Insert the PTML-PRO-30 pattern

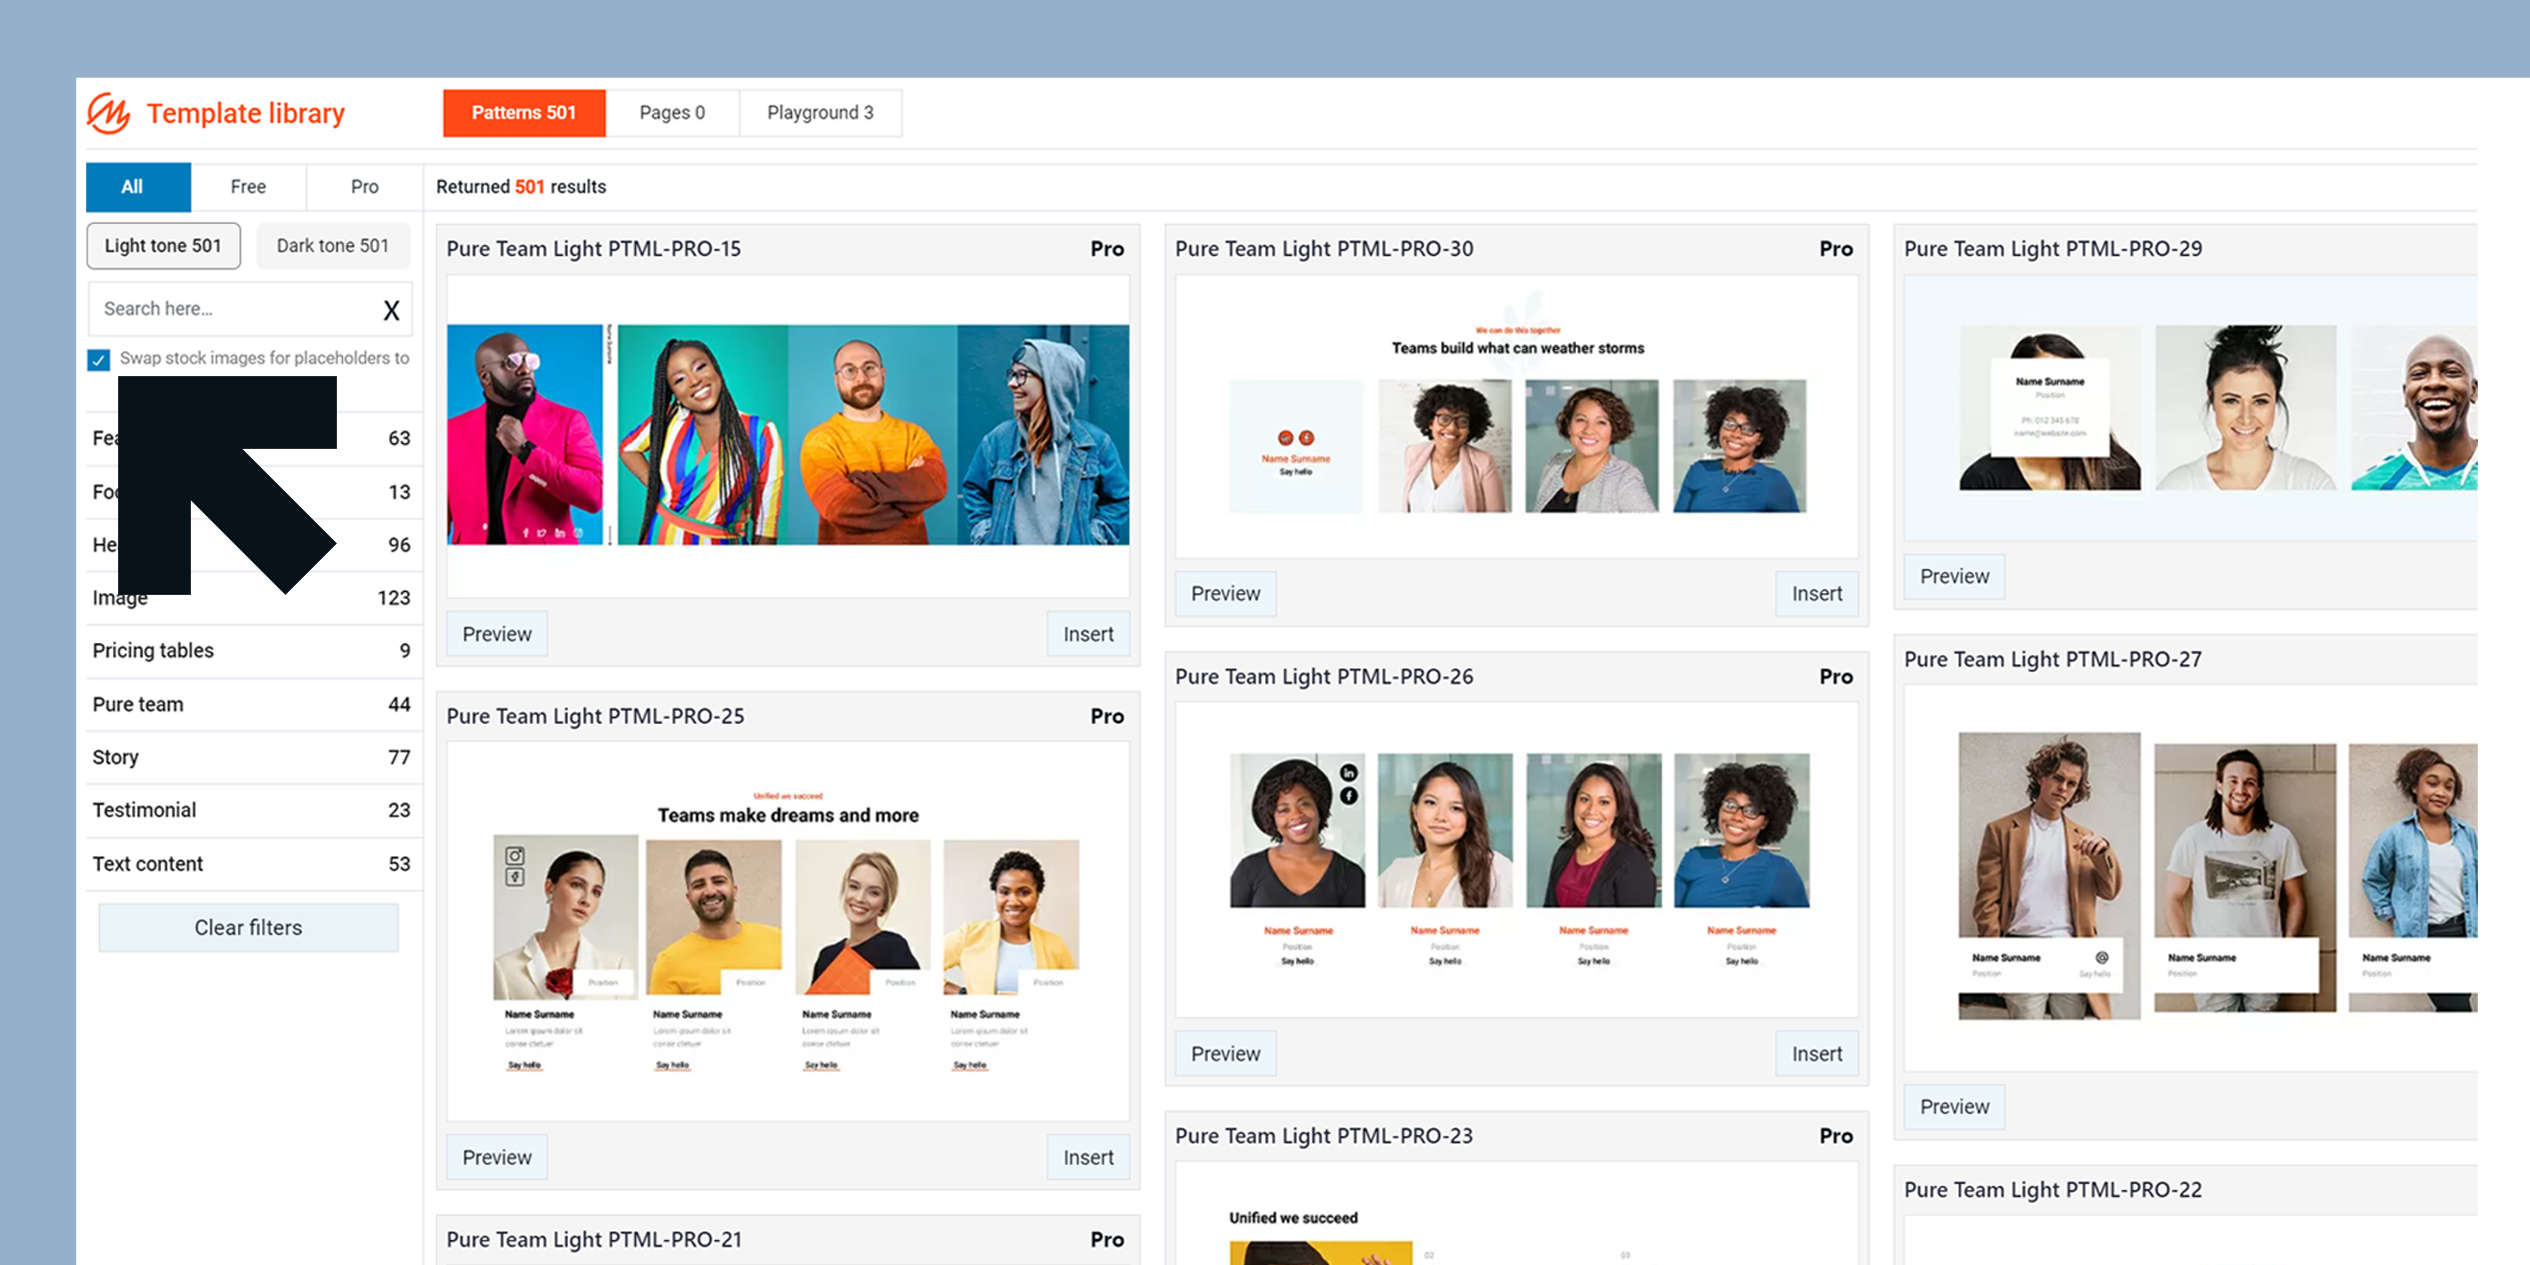click(1816, 594)
